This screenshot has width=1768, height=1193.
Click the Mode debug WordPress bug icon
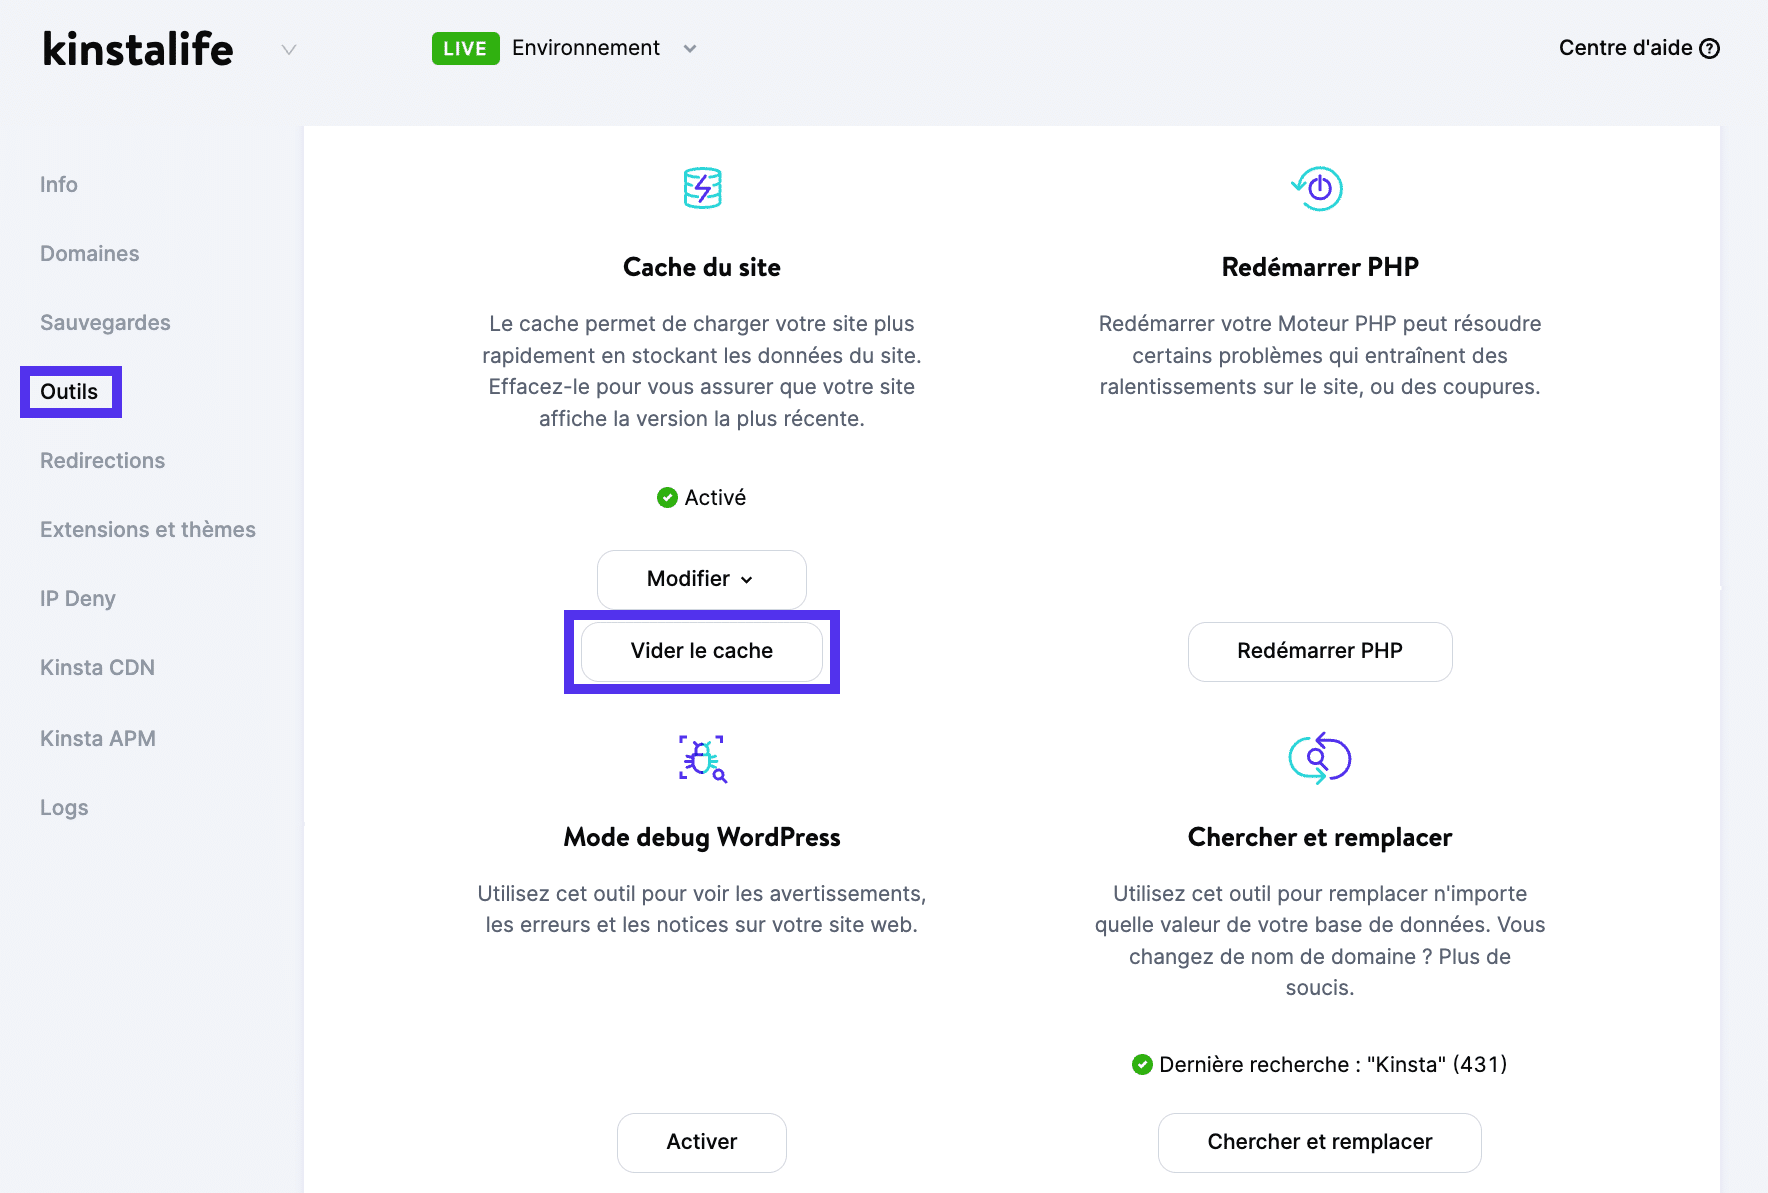tap(701, 758)
